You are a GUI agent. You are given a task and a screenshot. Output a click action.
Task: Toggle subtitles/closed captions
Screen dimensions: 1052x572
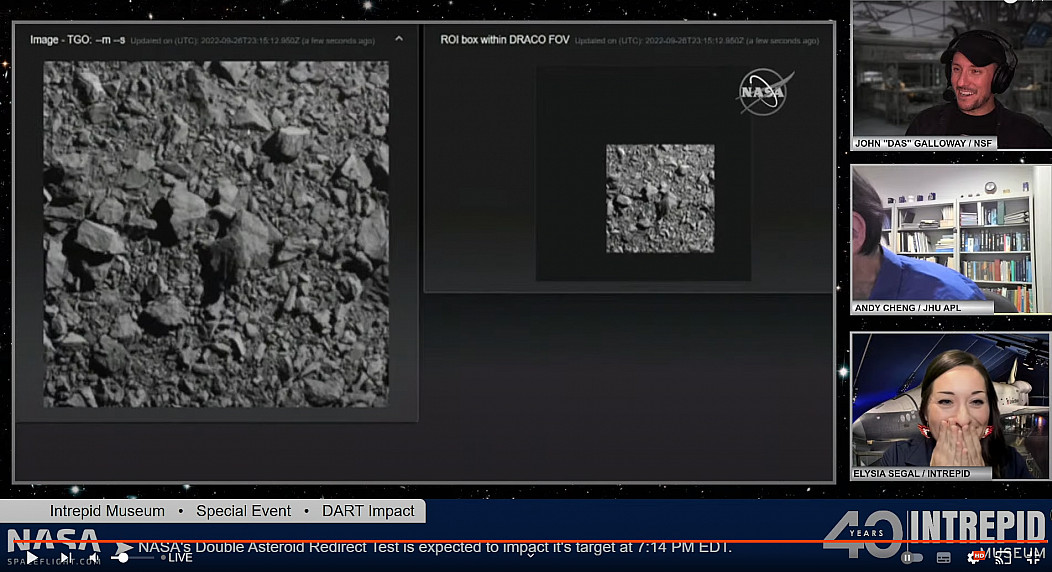click(944, 557)
